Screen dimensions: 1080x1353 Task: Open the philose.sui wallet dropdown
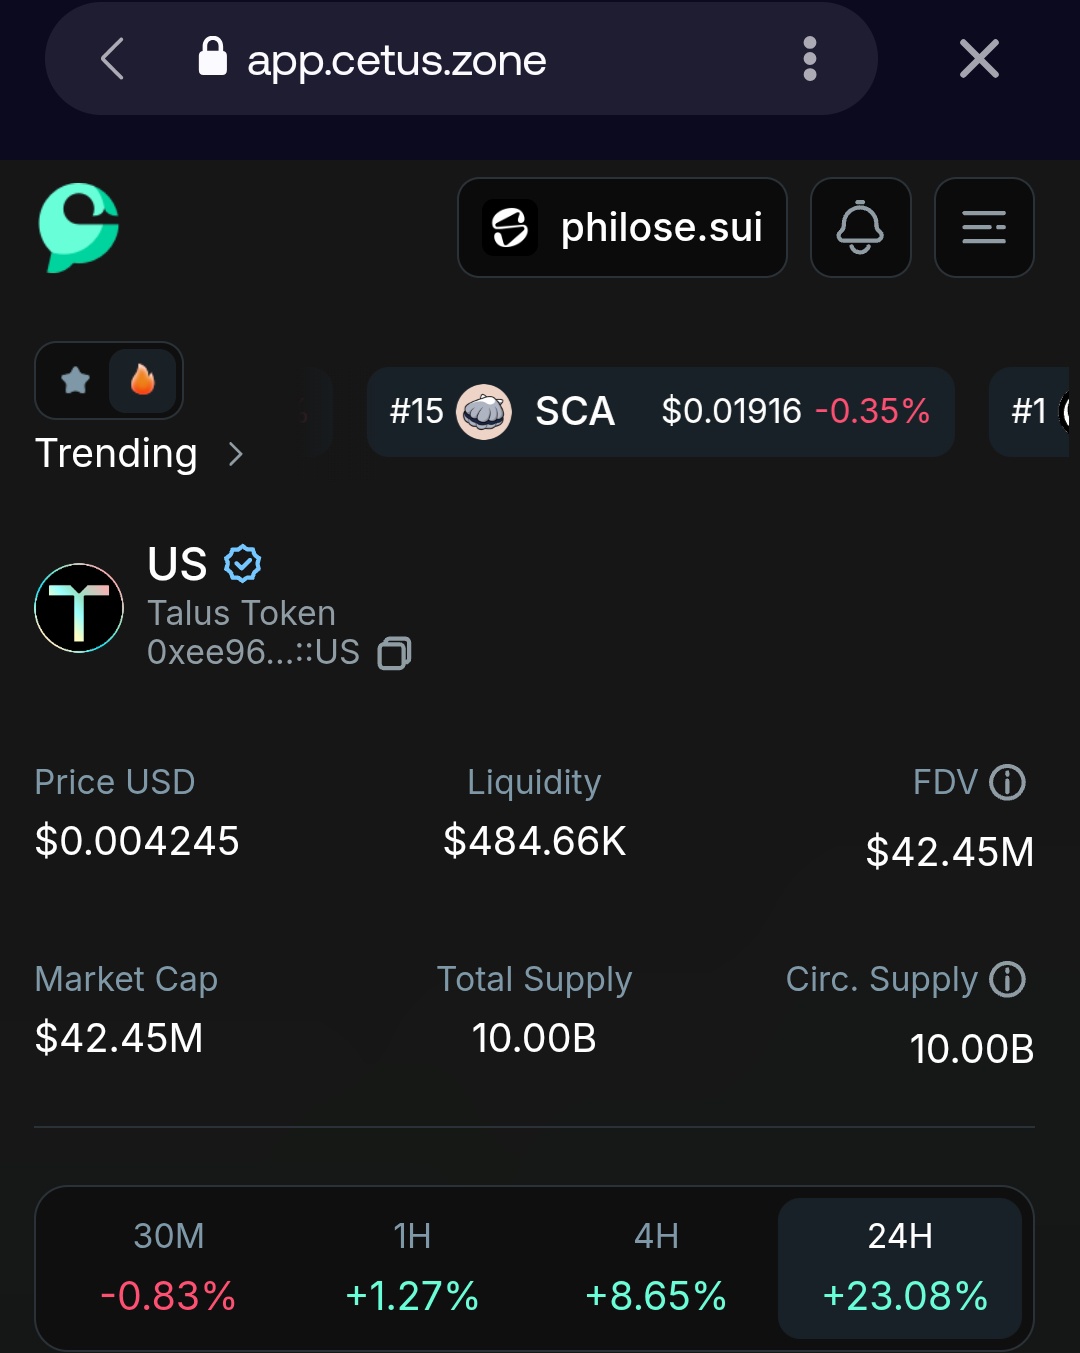click(622, 227)
